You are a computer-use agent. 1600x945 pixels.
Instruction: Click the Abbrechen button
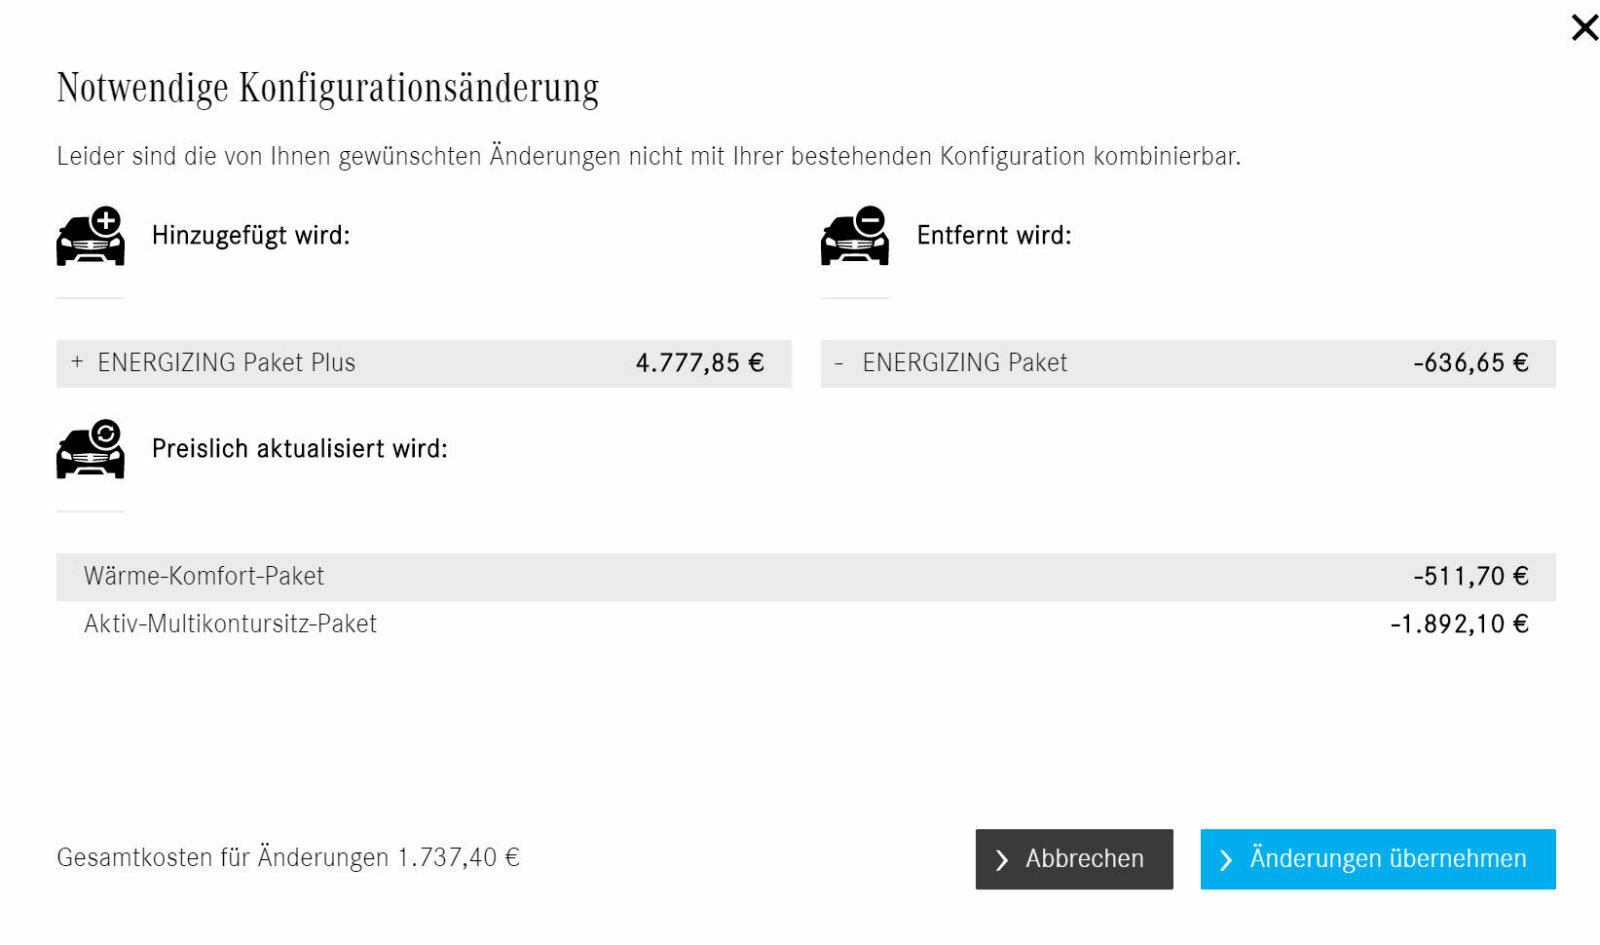click(x=1074, y=858)
